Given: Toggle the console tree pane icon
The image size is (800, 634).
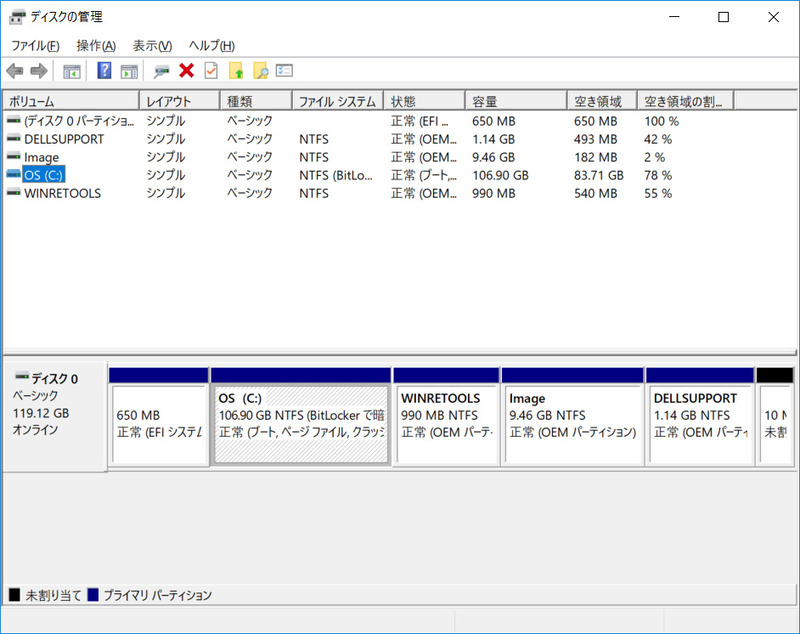Looking at the screenshot, I should 71,70.
